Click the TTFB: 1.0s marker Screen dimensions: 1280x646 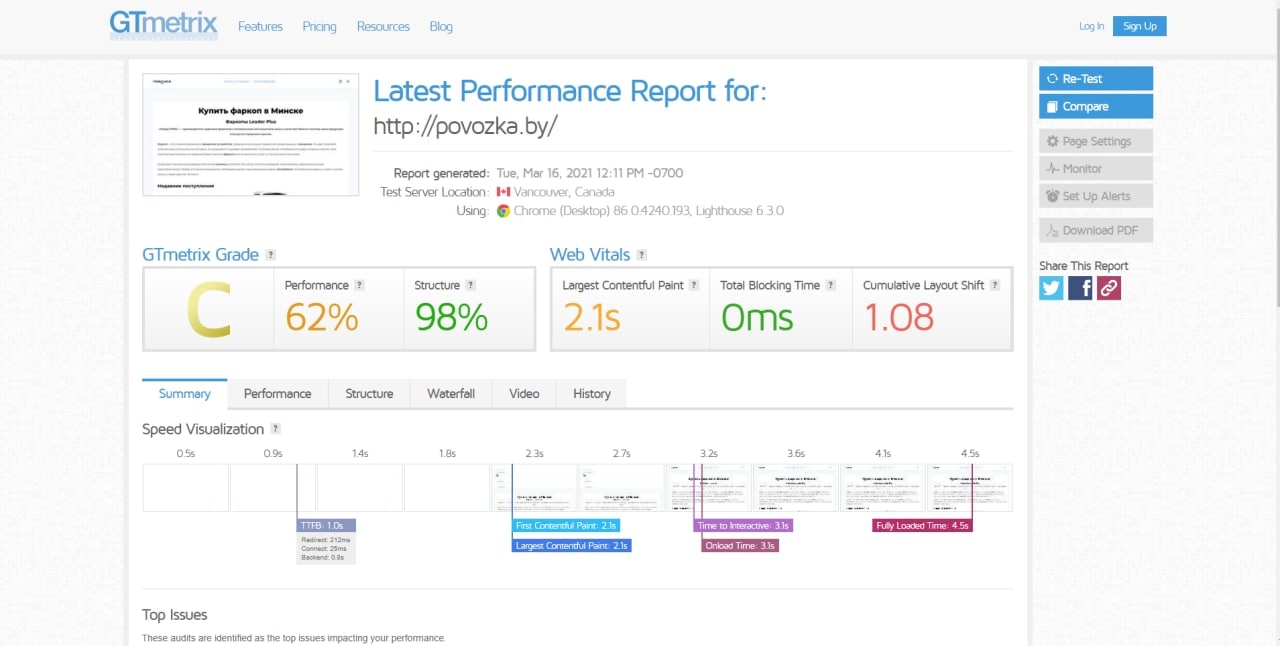point(326,525)
